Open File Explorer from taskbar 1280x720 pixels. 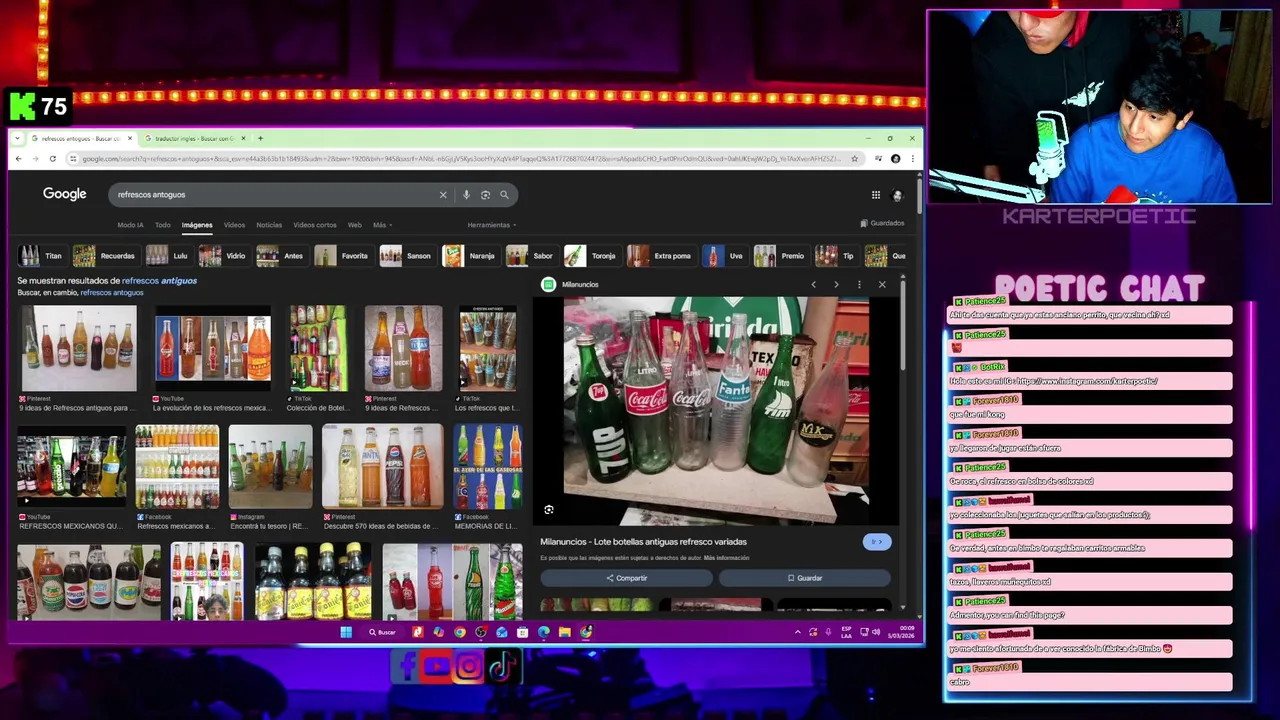pyautogui.click(x=564, y=632)
